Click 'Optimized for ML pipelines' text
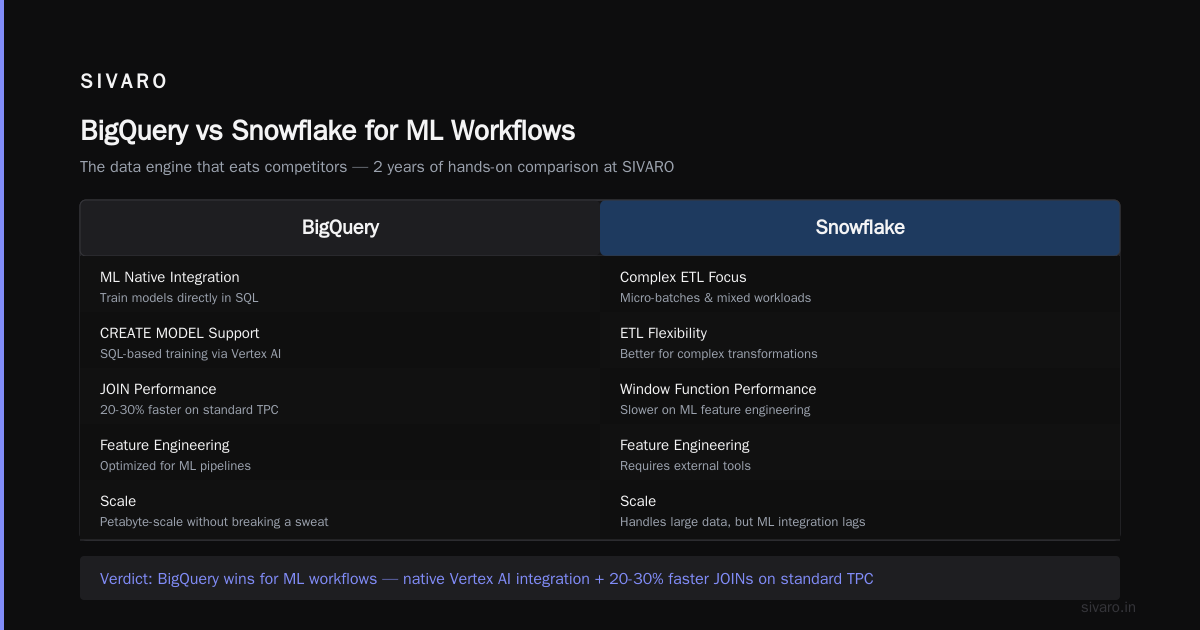This screenshot has height=630, width=1200. pos(175,466)
